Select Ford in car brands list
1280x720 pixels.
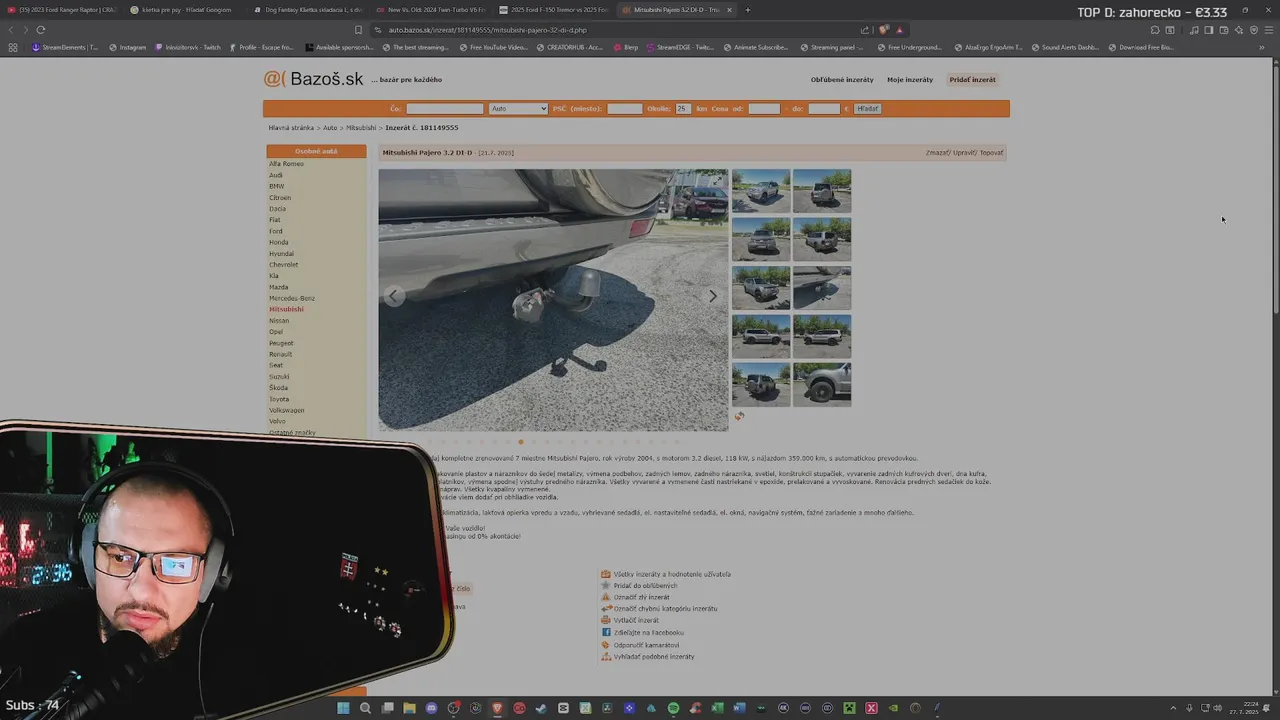tap(276, 231)
